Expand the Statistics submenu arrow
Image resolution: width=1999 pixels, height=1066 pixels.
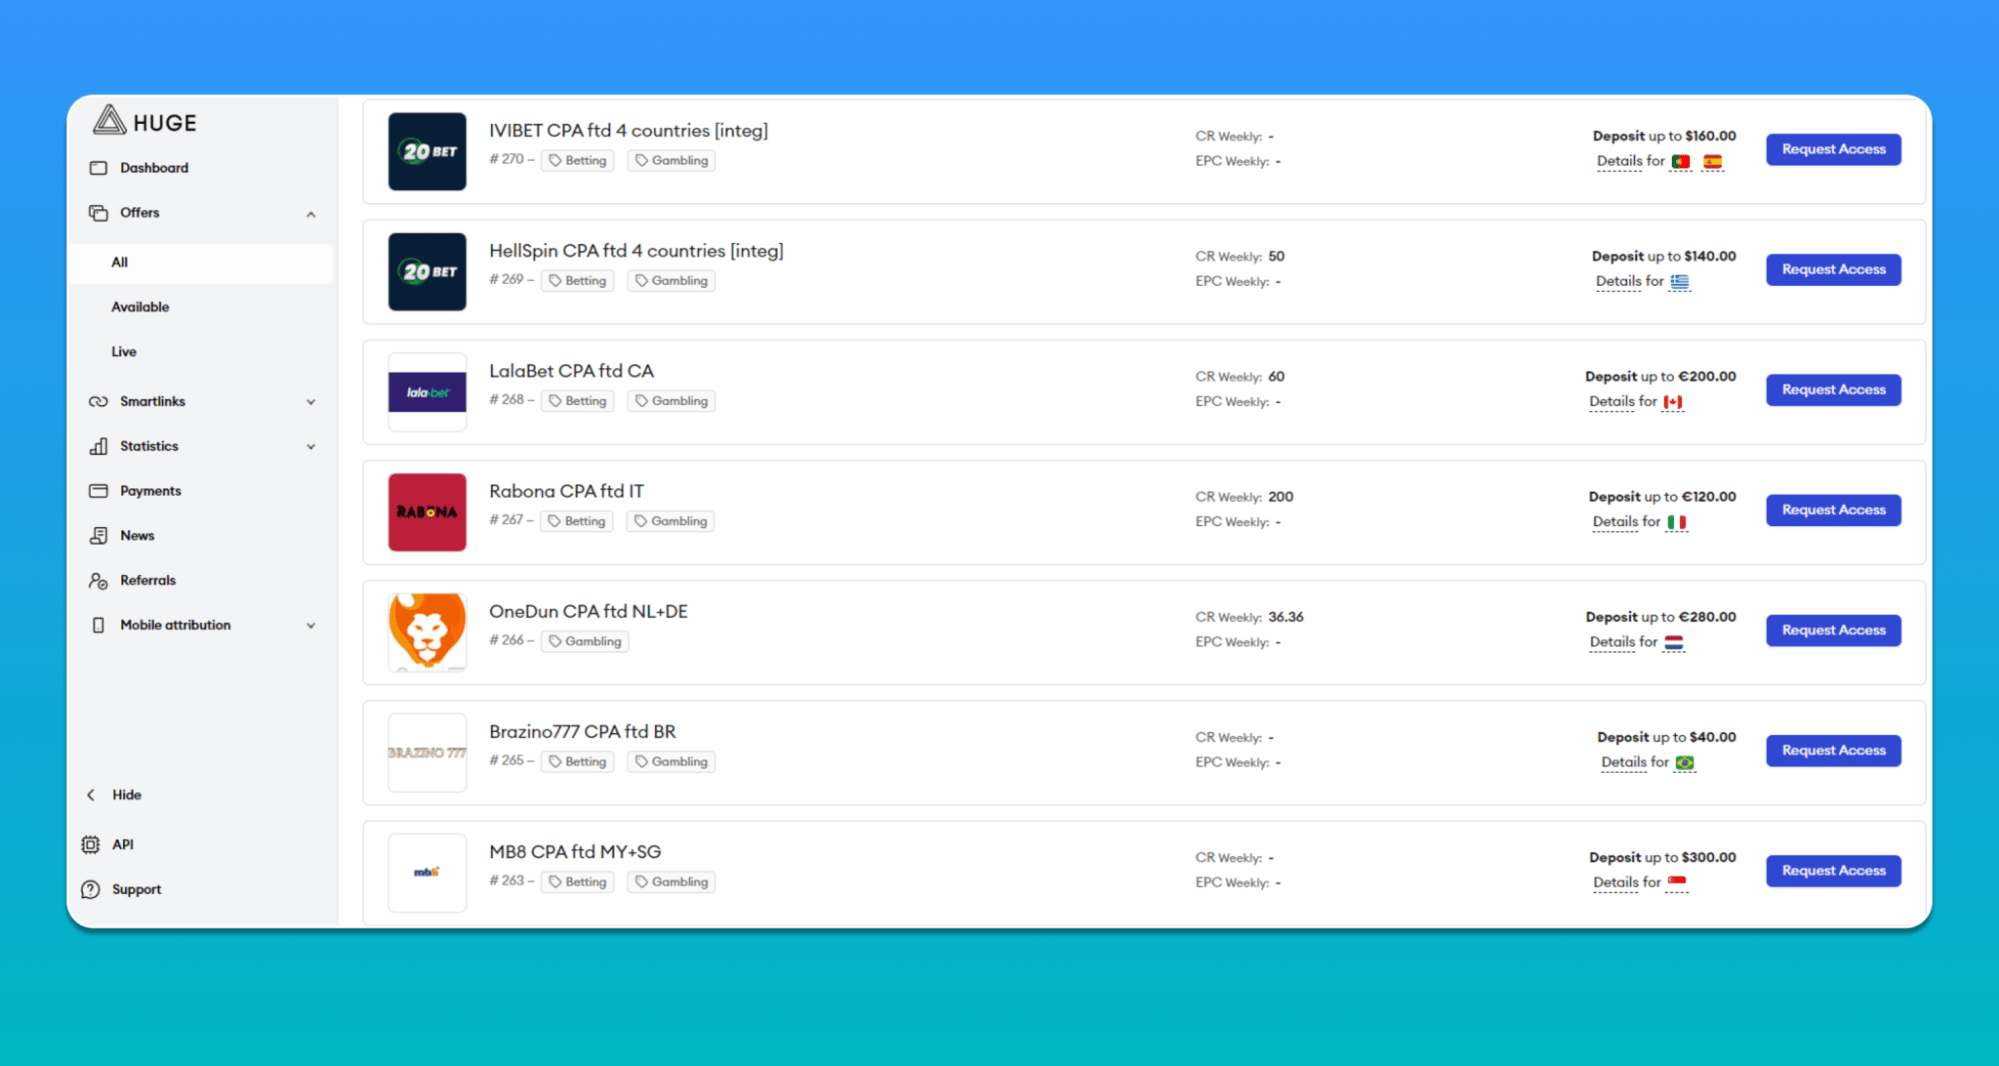[311, 447]
